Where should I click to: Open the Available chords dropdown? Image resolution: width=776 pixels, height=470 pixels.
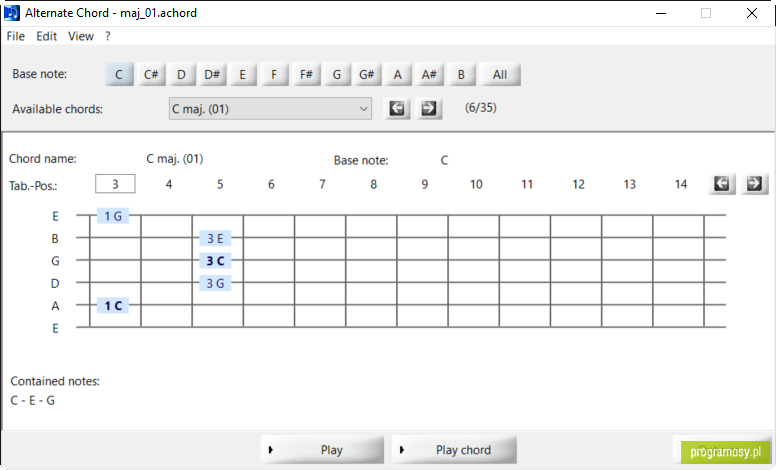coord(270,108)
